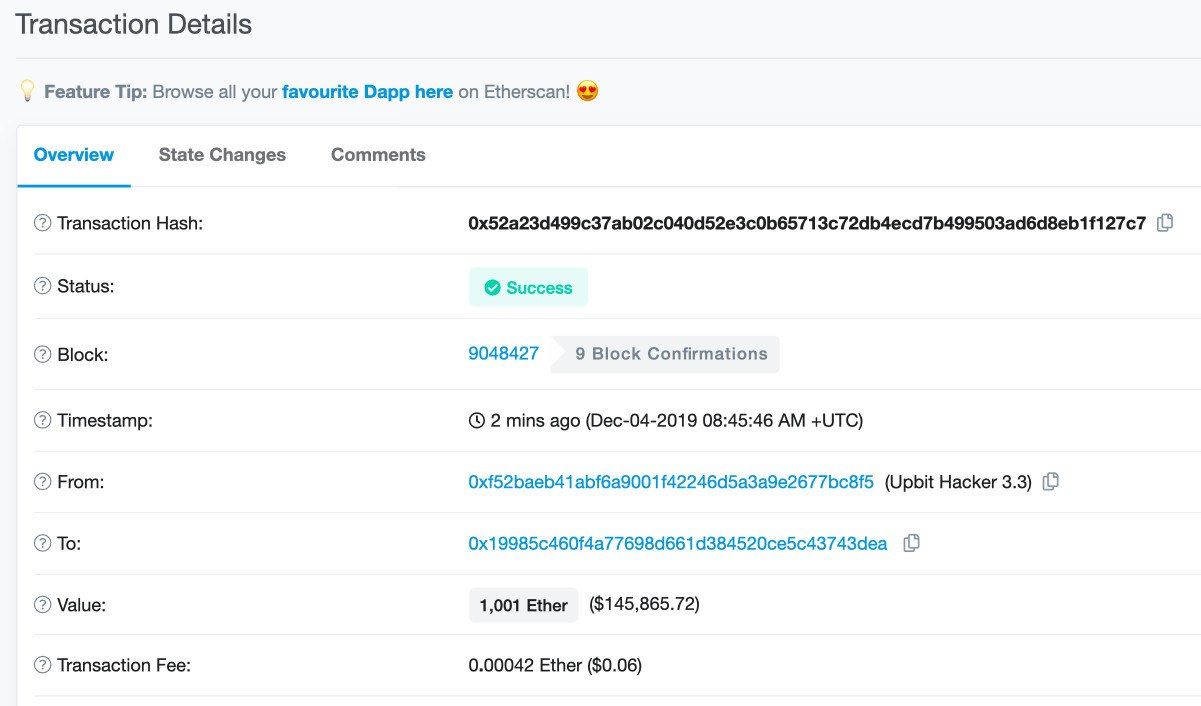The image size is (1201, 706).
Task: Click help icon beside Transaction Fee
Action: point(42,665)
